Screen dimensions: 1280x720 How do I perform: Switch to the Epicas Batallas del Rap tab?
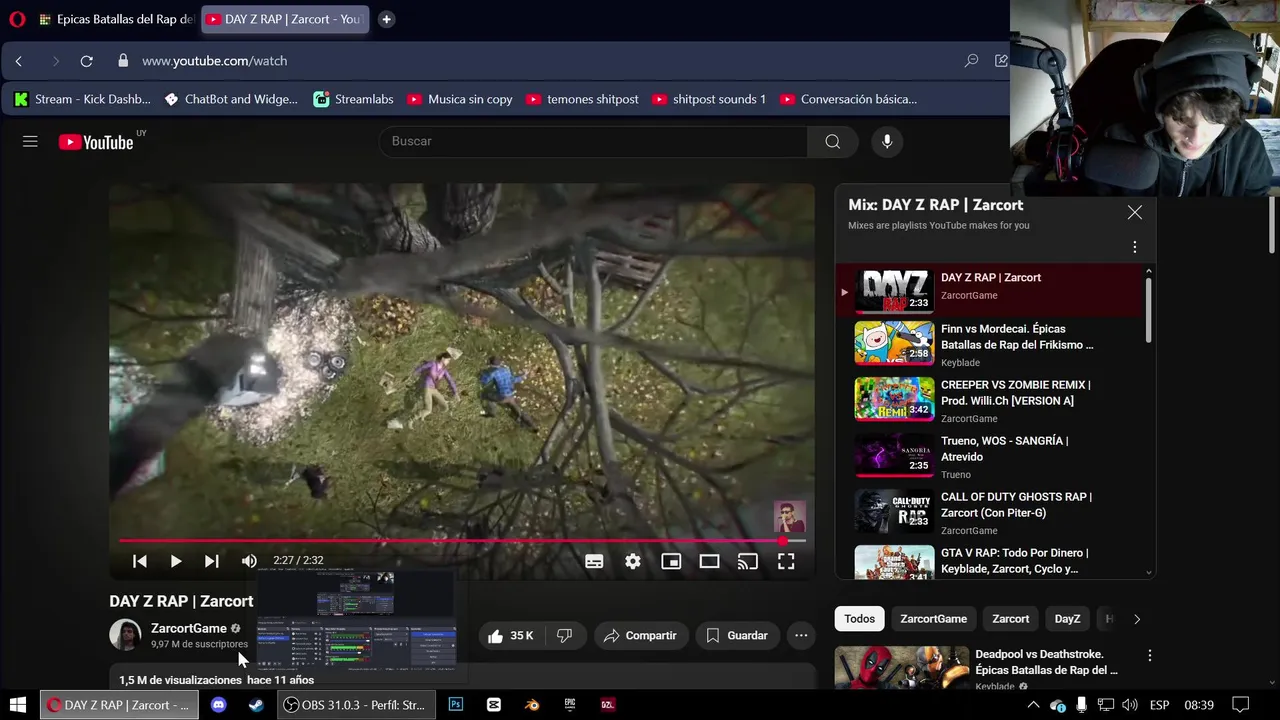pos(115,19)
